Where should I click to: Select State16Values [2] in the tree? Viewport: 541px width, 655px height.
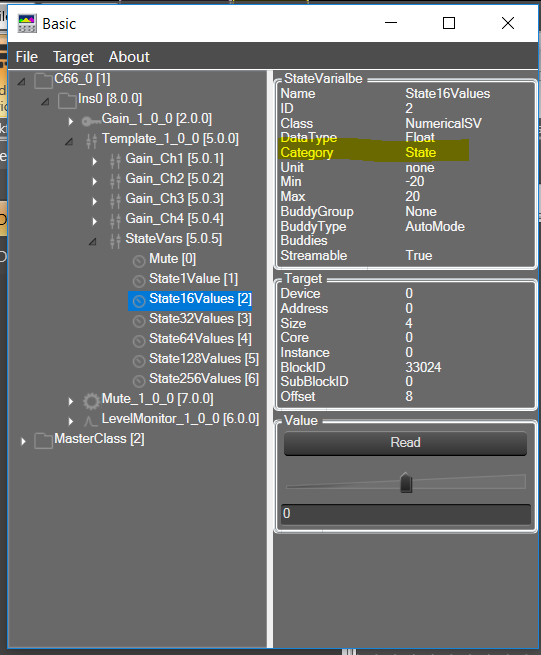pos(201,299)
